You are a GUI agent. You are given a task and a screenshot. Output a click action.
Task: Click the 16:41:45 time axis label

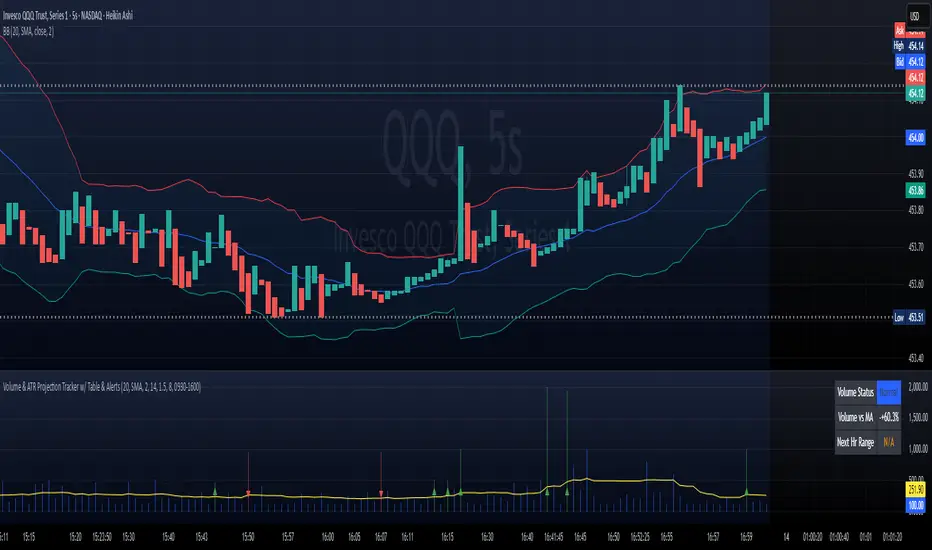pyautogui.click(x=553, y=537)
